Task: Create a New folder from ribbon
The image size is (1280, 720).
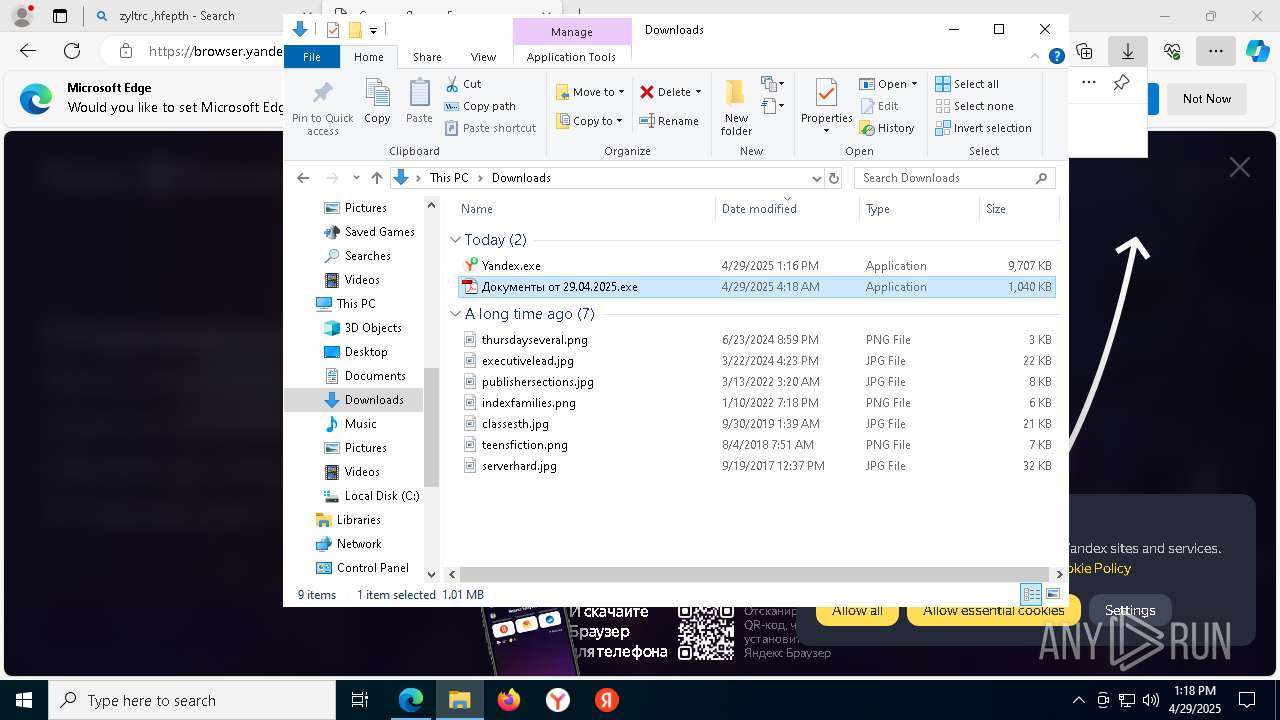Action: point(736,106)
